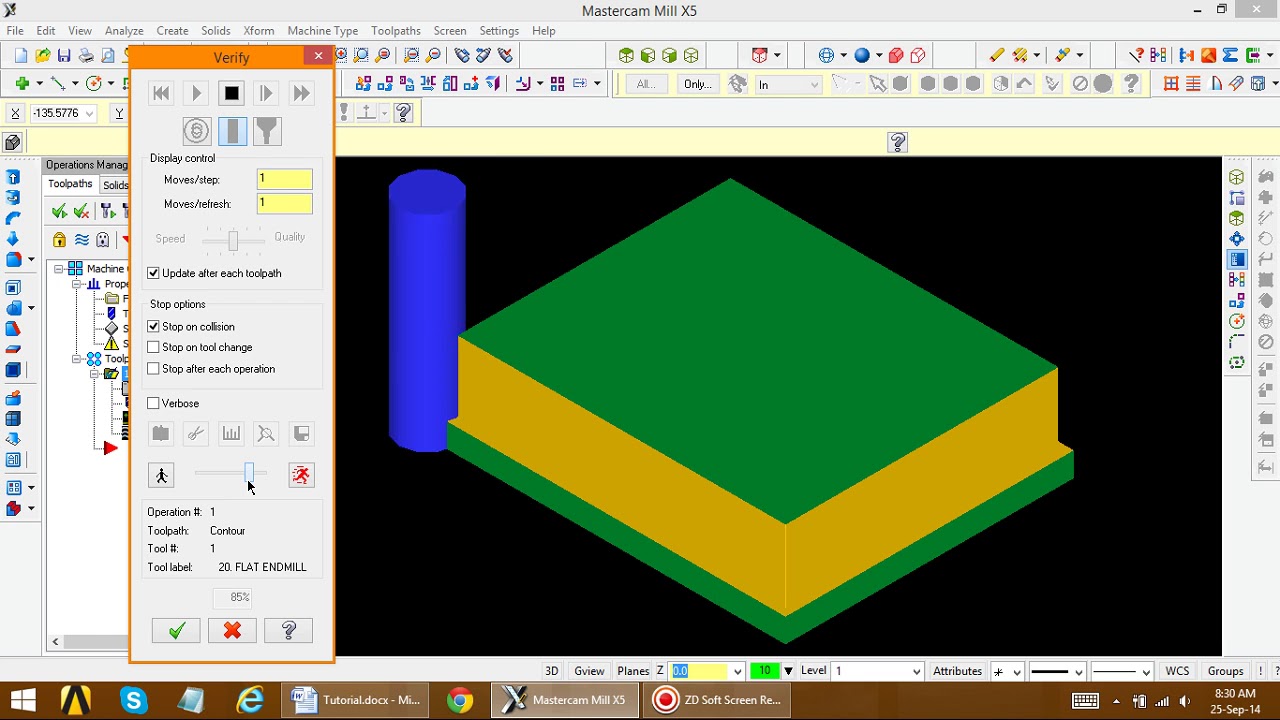Open Tutorial.docx Word in taskbar
Screen dimensions: 1280x720
[356, 700]
